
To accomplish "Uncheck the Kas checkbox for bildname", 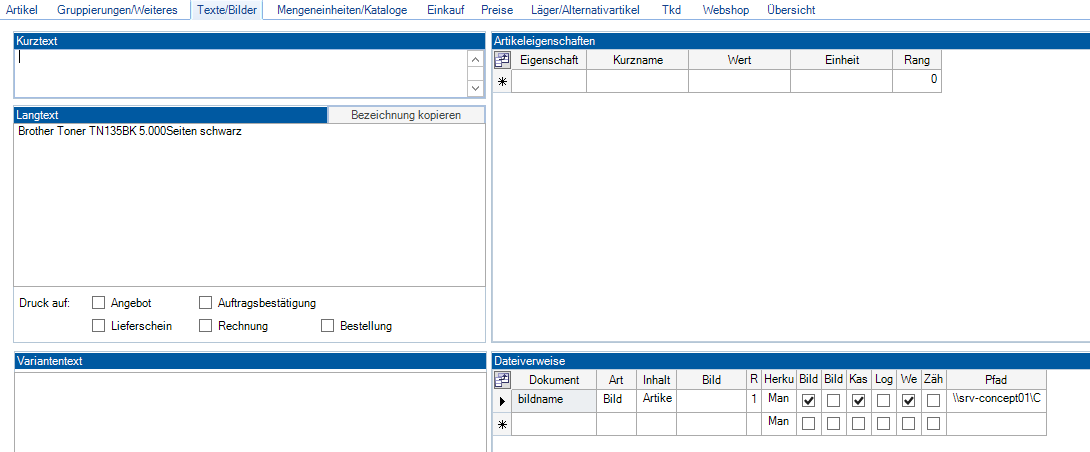I will point(858,400).
